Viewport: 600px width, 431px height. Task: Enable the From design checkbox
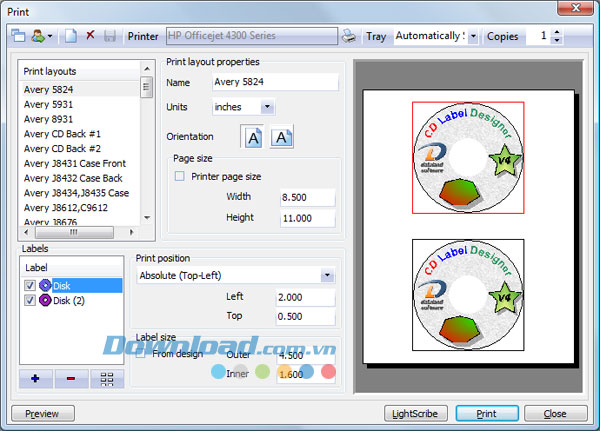(140, 354)
